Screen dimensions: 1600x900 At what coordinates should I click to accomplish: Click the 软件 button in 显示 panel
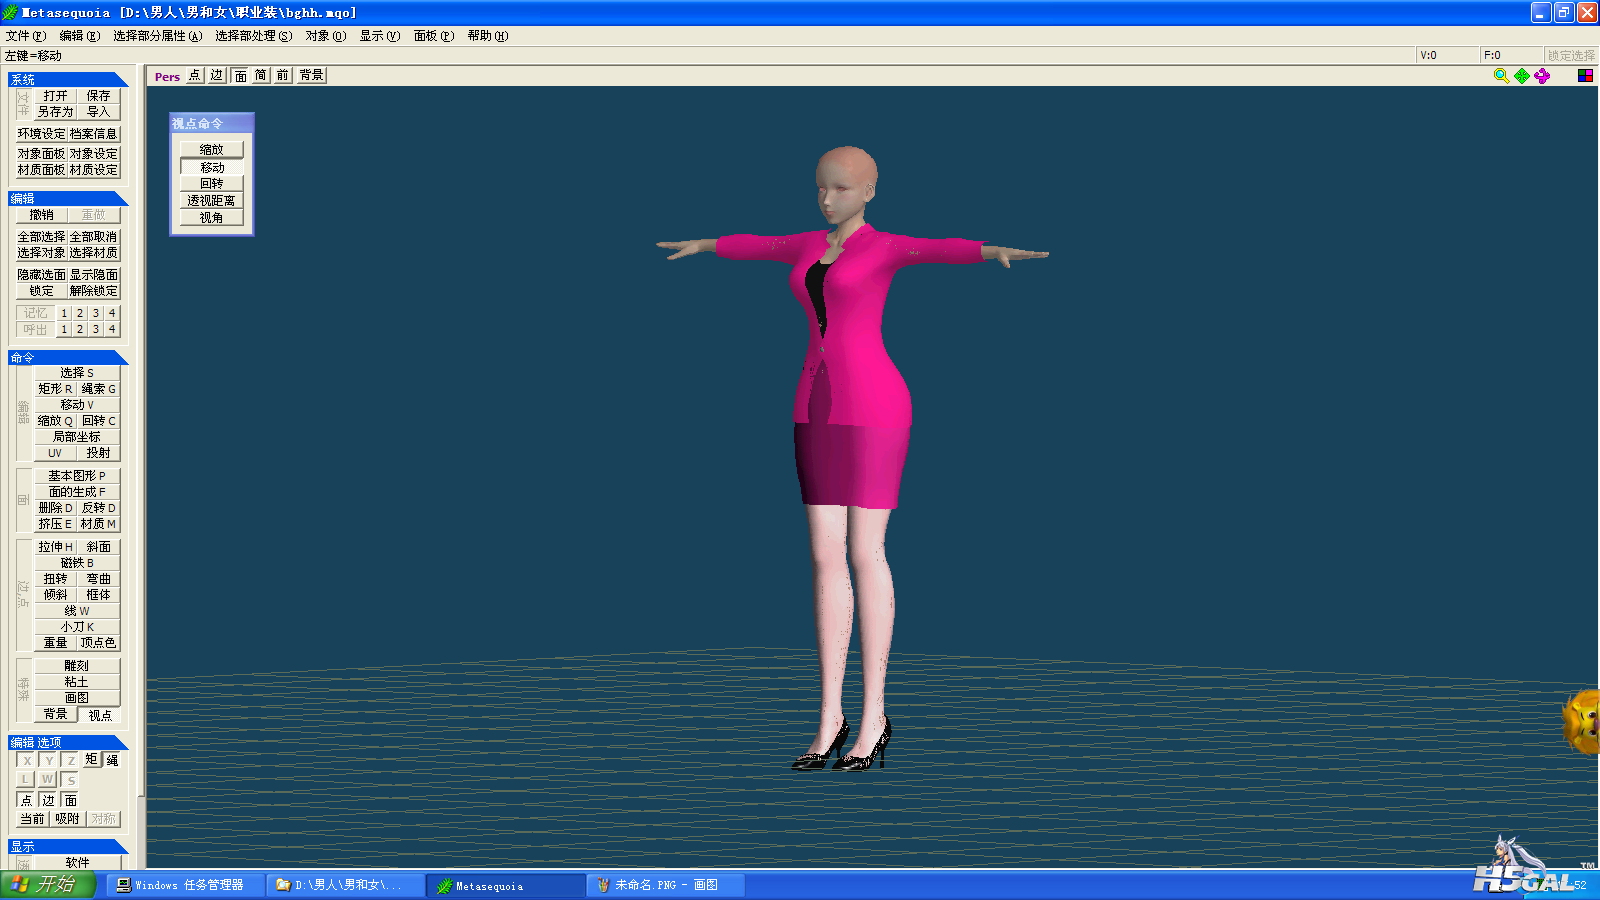(x=77, y=862)
